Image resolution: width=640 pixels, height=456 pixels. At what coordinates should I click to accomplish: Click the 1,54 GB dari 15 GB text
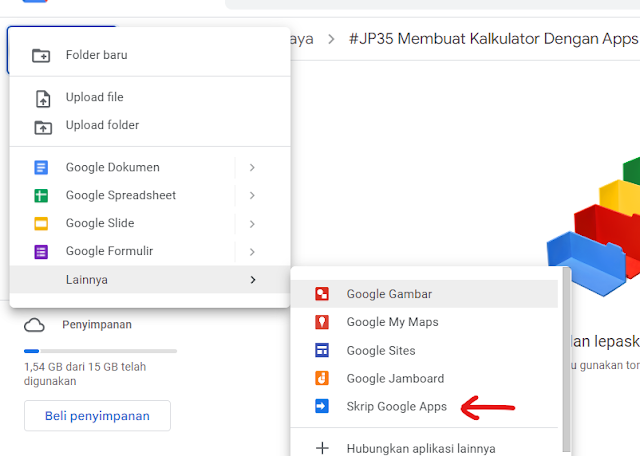point(85,374)
